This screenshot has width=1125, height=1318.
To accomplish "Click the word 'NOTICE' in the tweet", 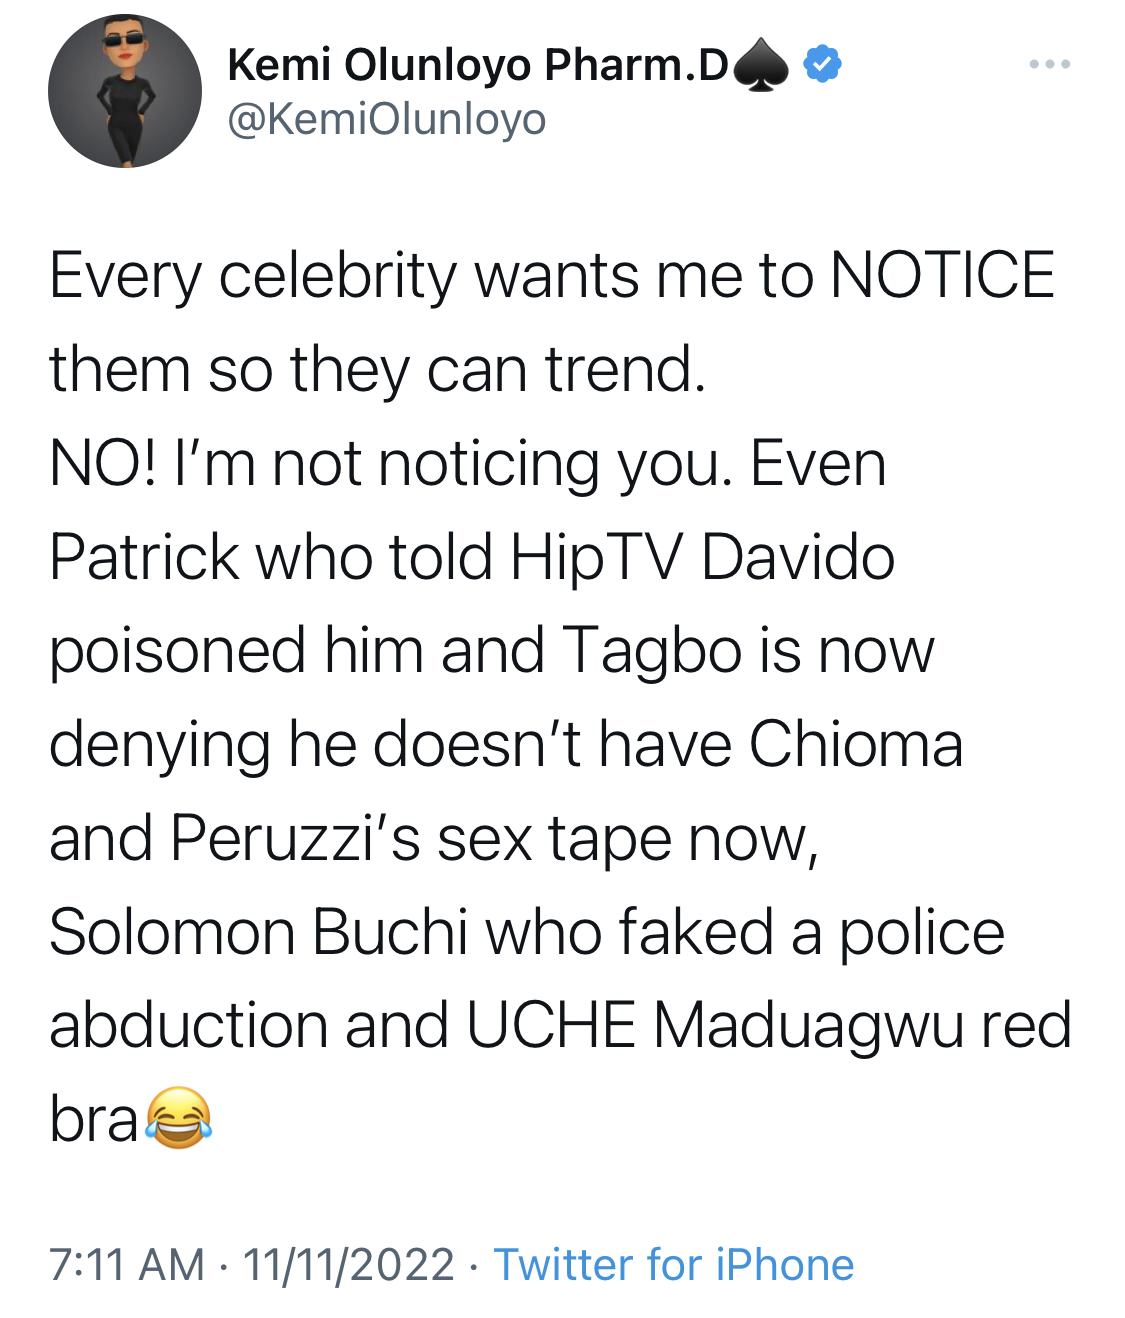I will coord(942,275).
